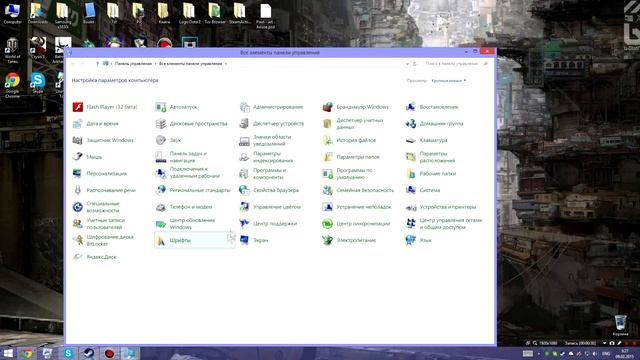Image resolution: width=640 pixels, height=360 pixels.
Task: Open Значки области уведомлений item
Action: pos(265,140)
